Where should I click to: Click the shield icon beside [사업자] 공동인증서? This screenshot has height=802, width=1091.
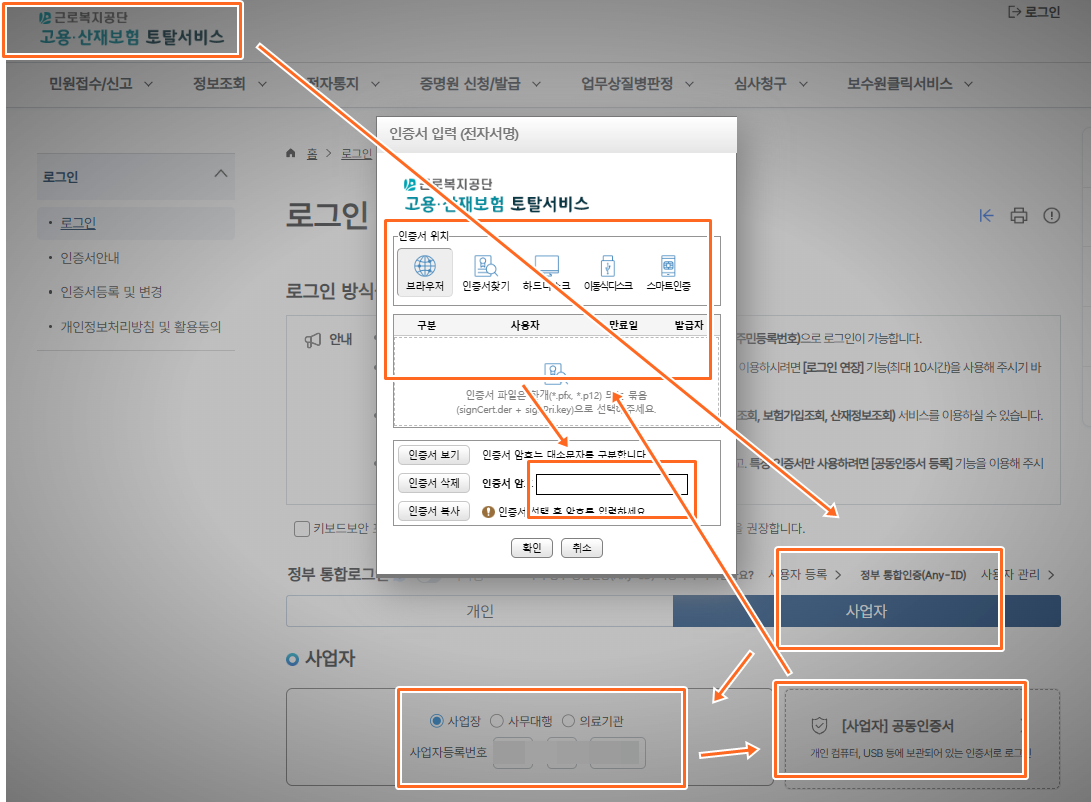click(x=819, y=725)
